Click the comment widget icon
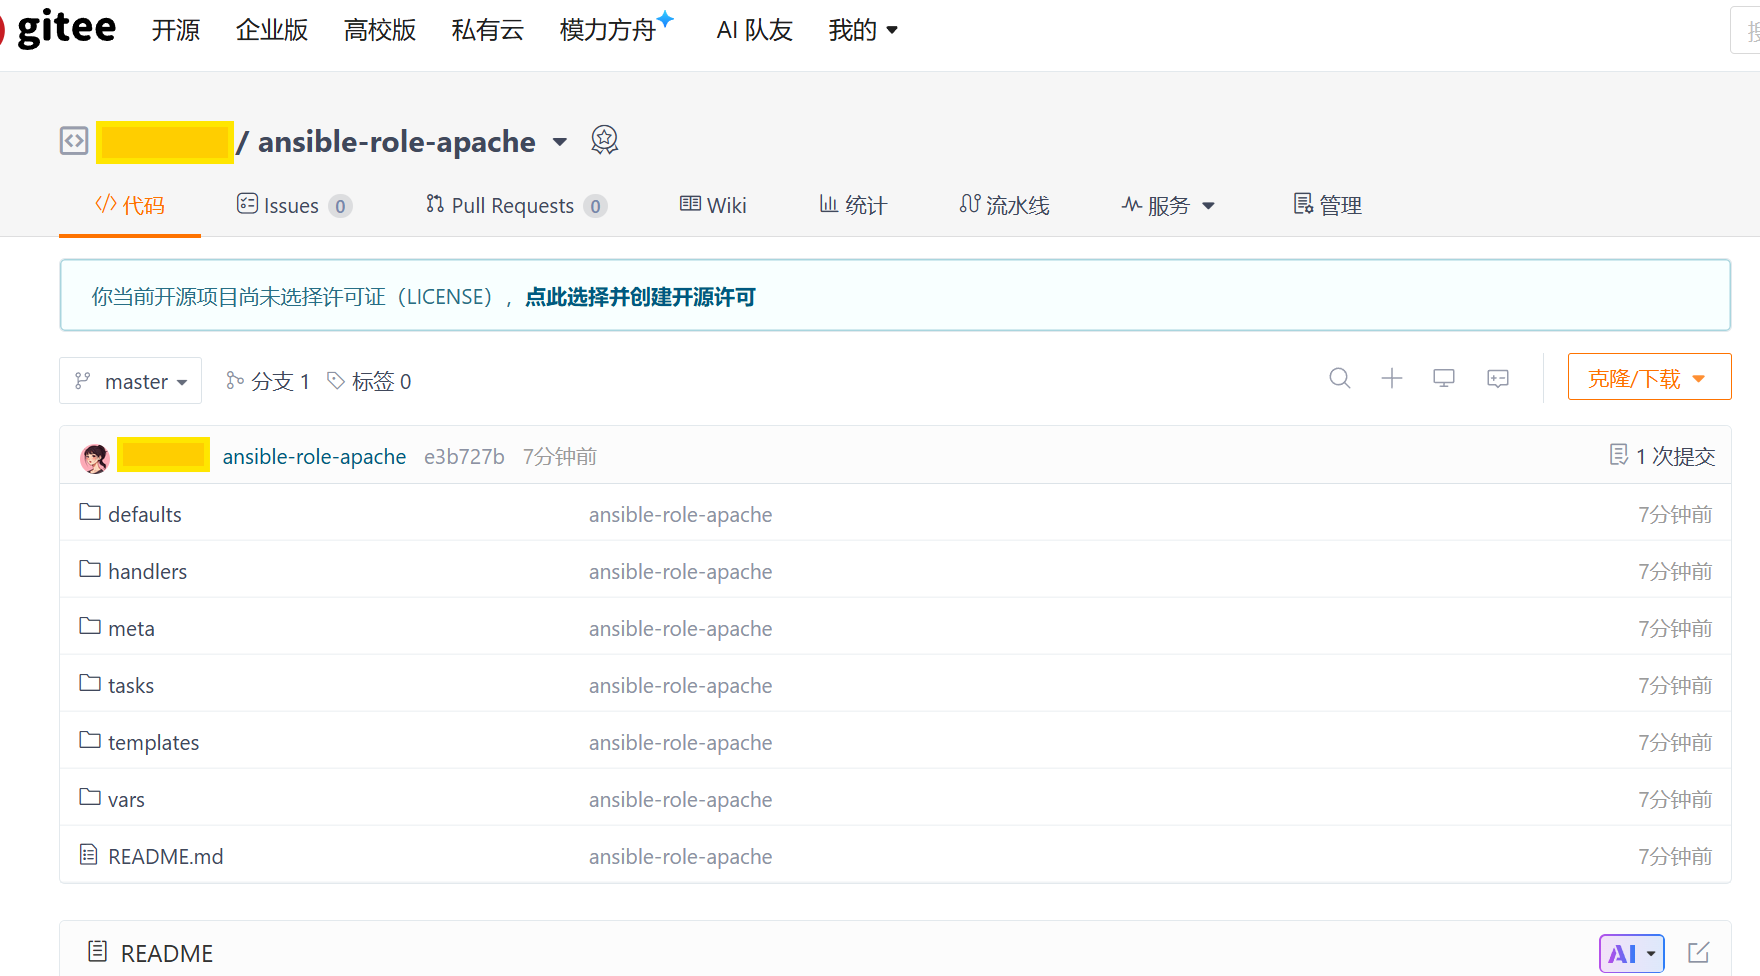The height and width of the screenshot is (976, 1760). click(1498, 378)
